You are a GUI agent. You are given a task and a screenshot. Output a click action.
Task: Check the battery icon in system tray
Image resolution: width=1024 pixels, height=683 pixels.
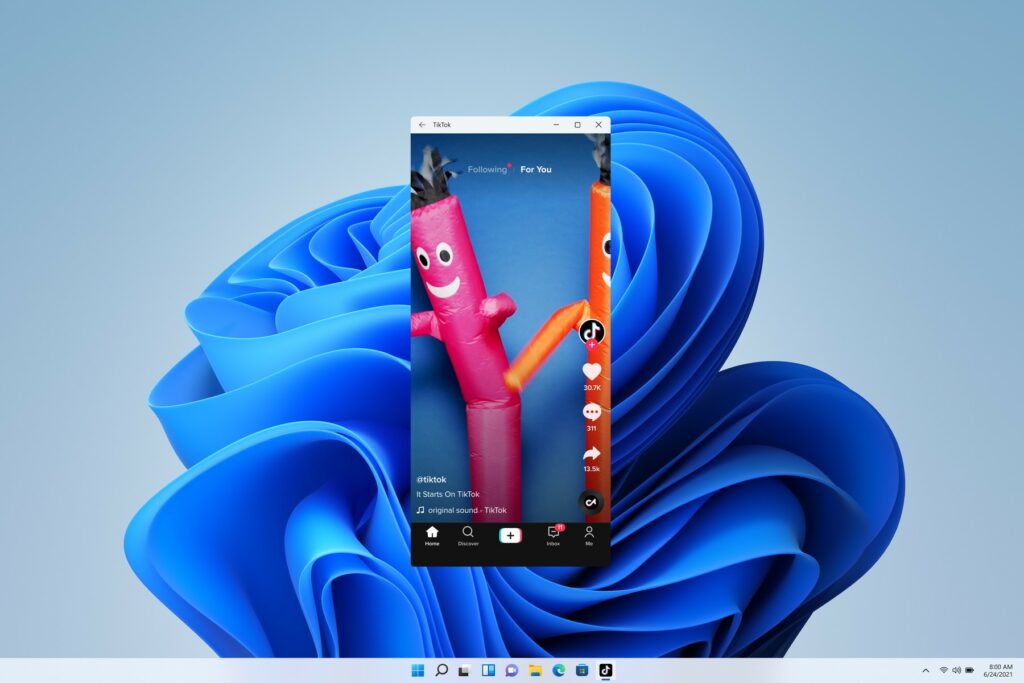click(970, 671)
